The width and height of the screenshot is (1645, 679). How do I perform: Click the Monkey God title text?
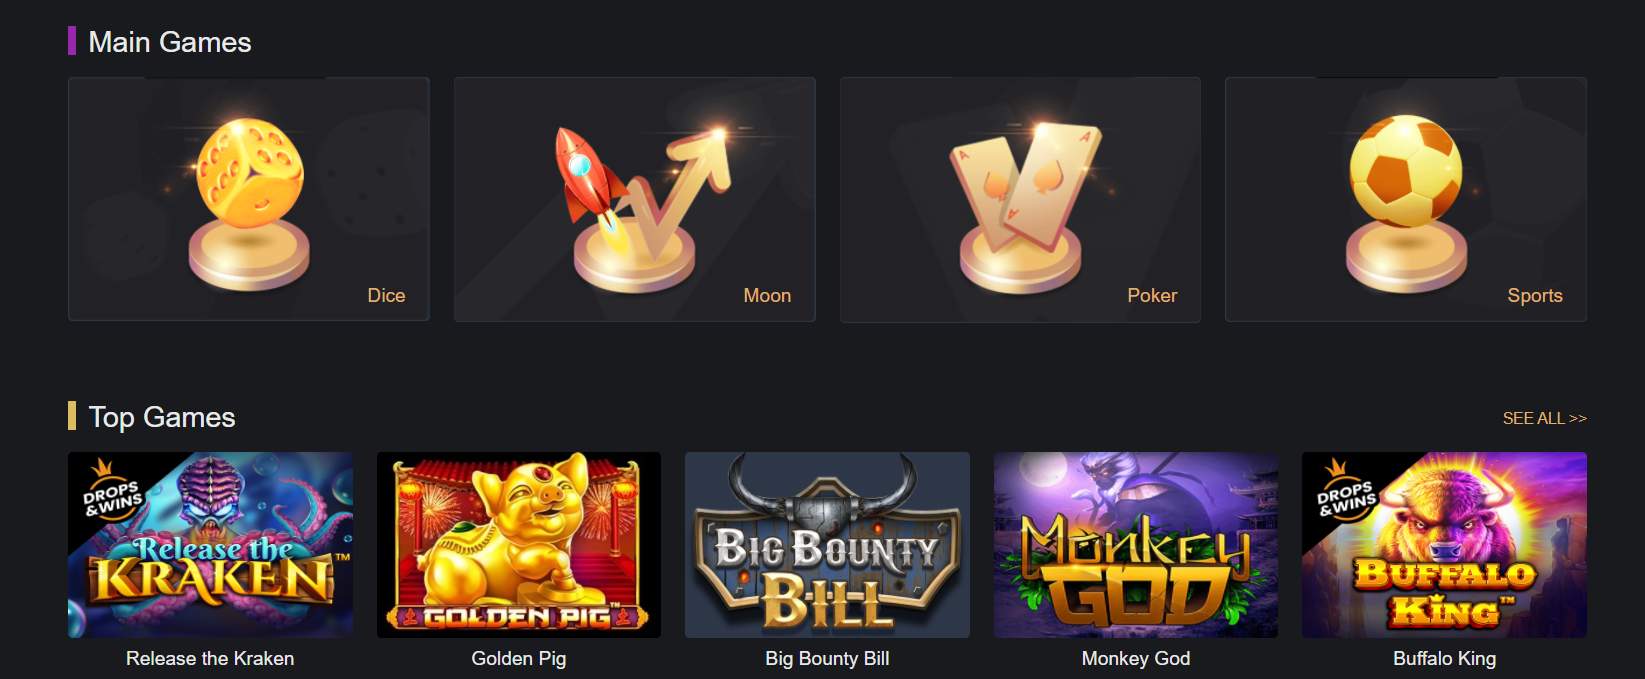[1136, 659]
